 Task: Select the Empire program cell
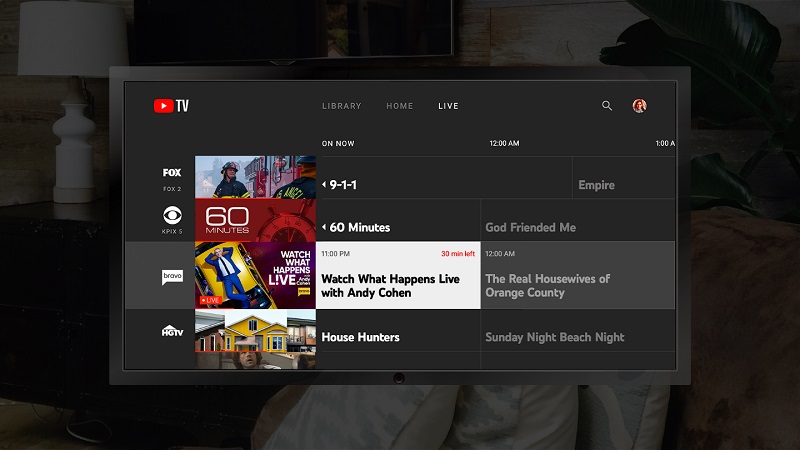click(624, 178)
